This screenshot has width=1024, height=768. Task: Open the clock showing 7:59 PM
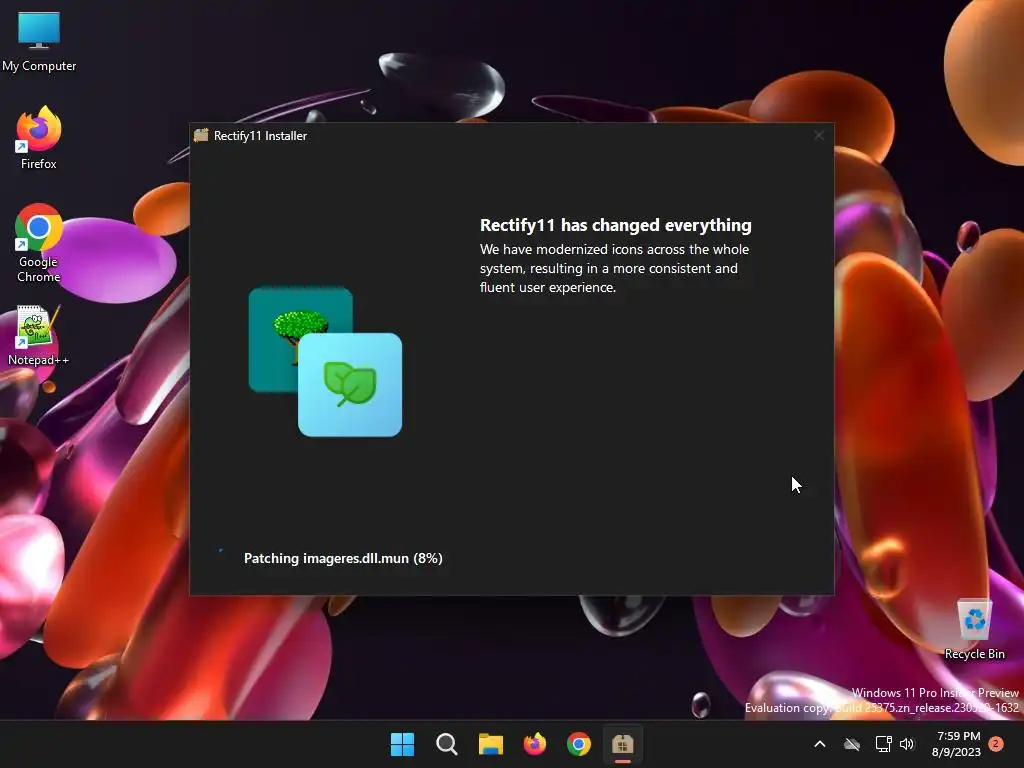click(x=957, y=744)
